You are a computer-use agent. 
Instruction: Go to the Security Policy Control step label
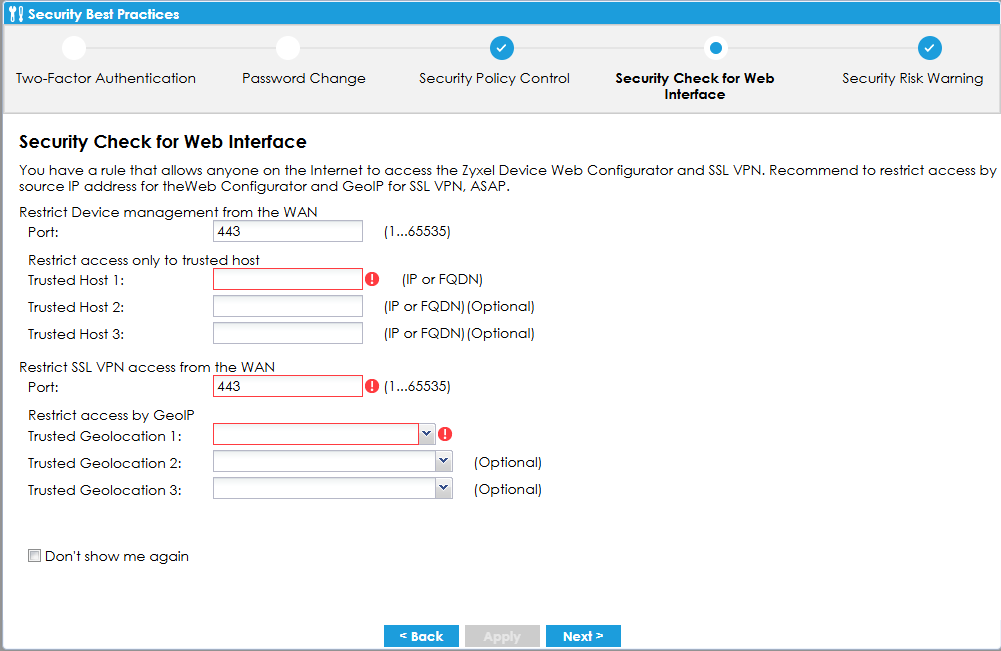pos(494,79)
